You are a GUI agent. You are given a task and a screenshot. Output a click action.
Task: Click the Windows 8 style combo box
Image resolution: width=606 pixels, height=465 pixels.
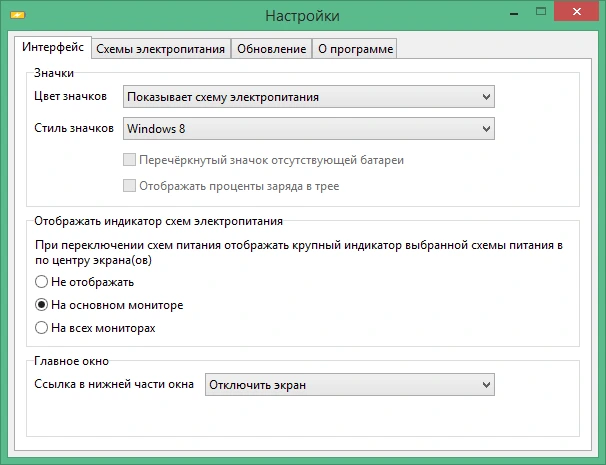tap(308, 129)
